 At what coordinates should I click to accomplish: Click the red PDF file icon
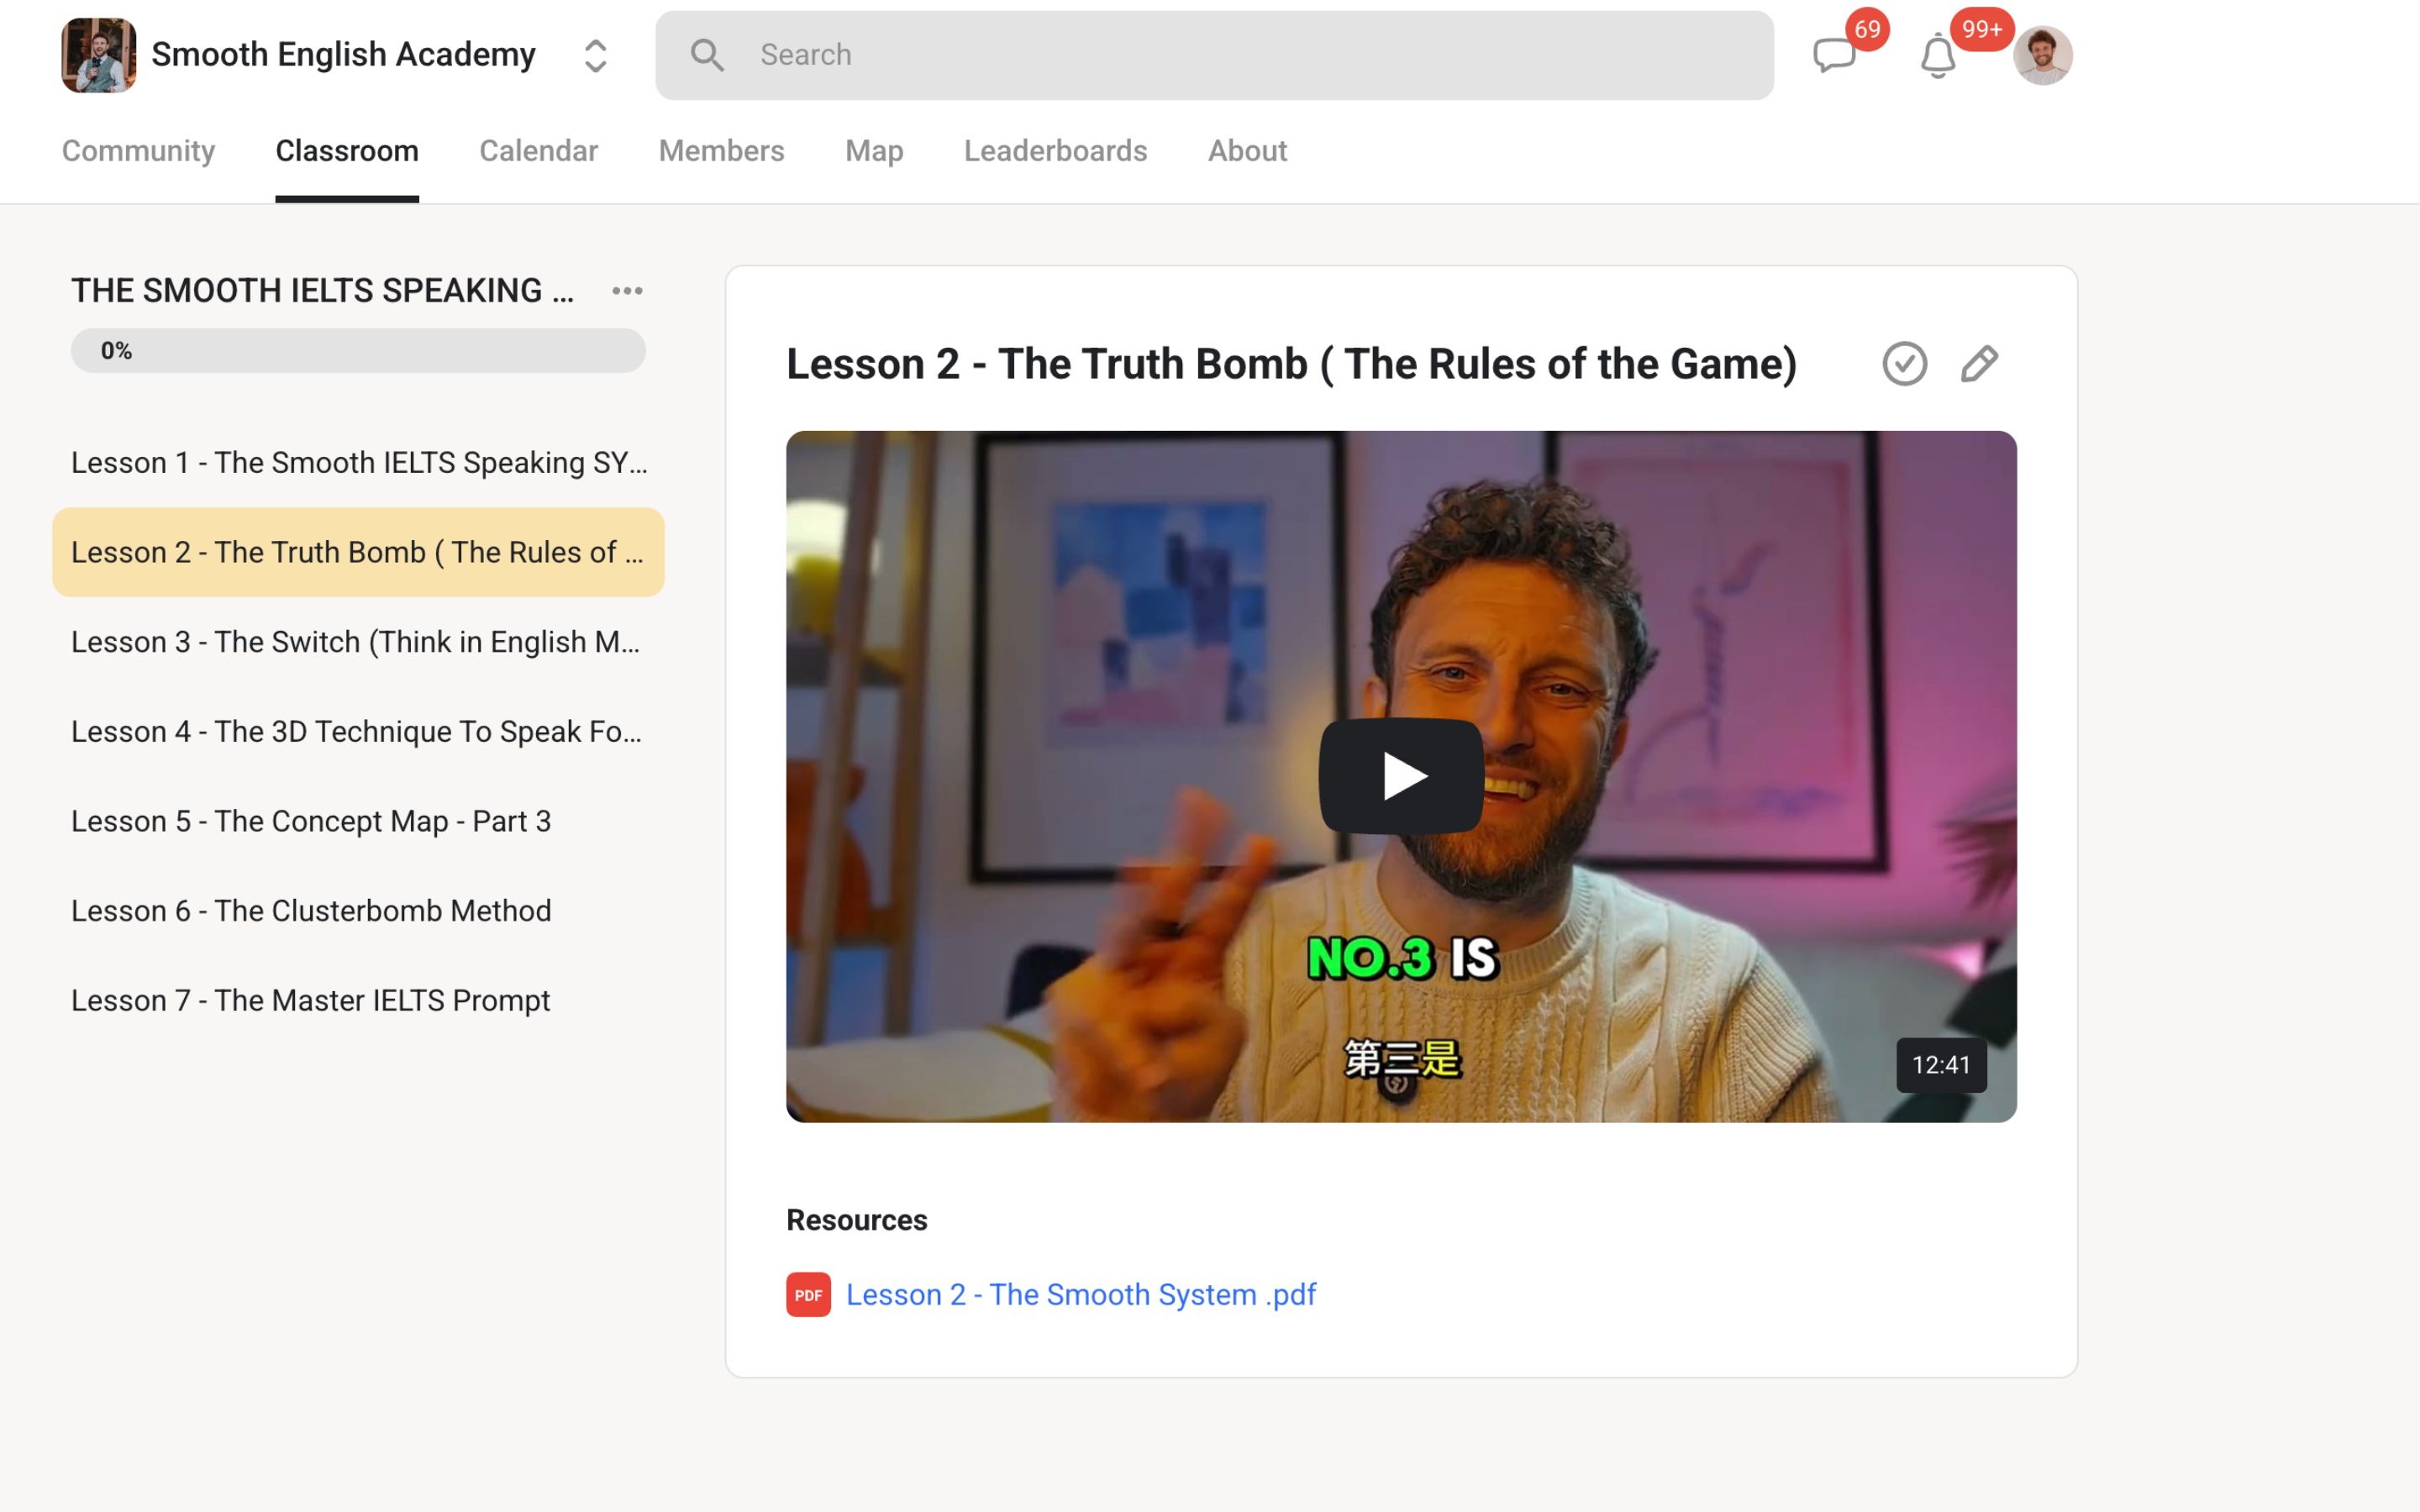click(808, 1294)
